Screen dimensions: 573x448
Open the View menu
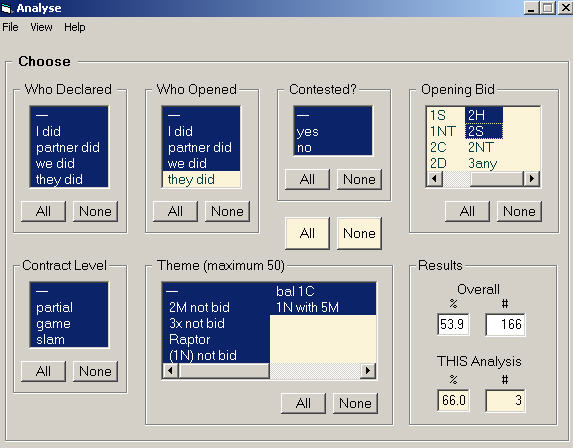point(41,27)
